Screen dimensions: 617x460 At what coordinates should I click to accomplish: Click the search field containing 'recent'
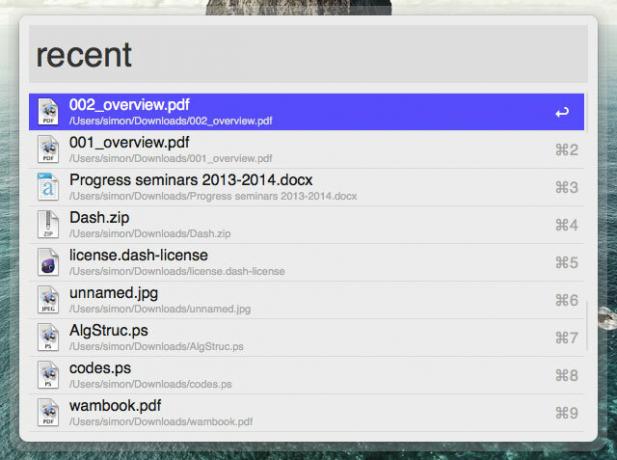pyautogui.click(x=308, y=54)
